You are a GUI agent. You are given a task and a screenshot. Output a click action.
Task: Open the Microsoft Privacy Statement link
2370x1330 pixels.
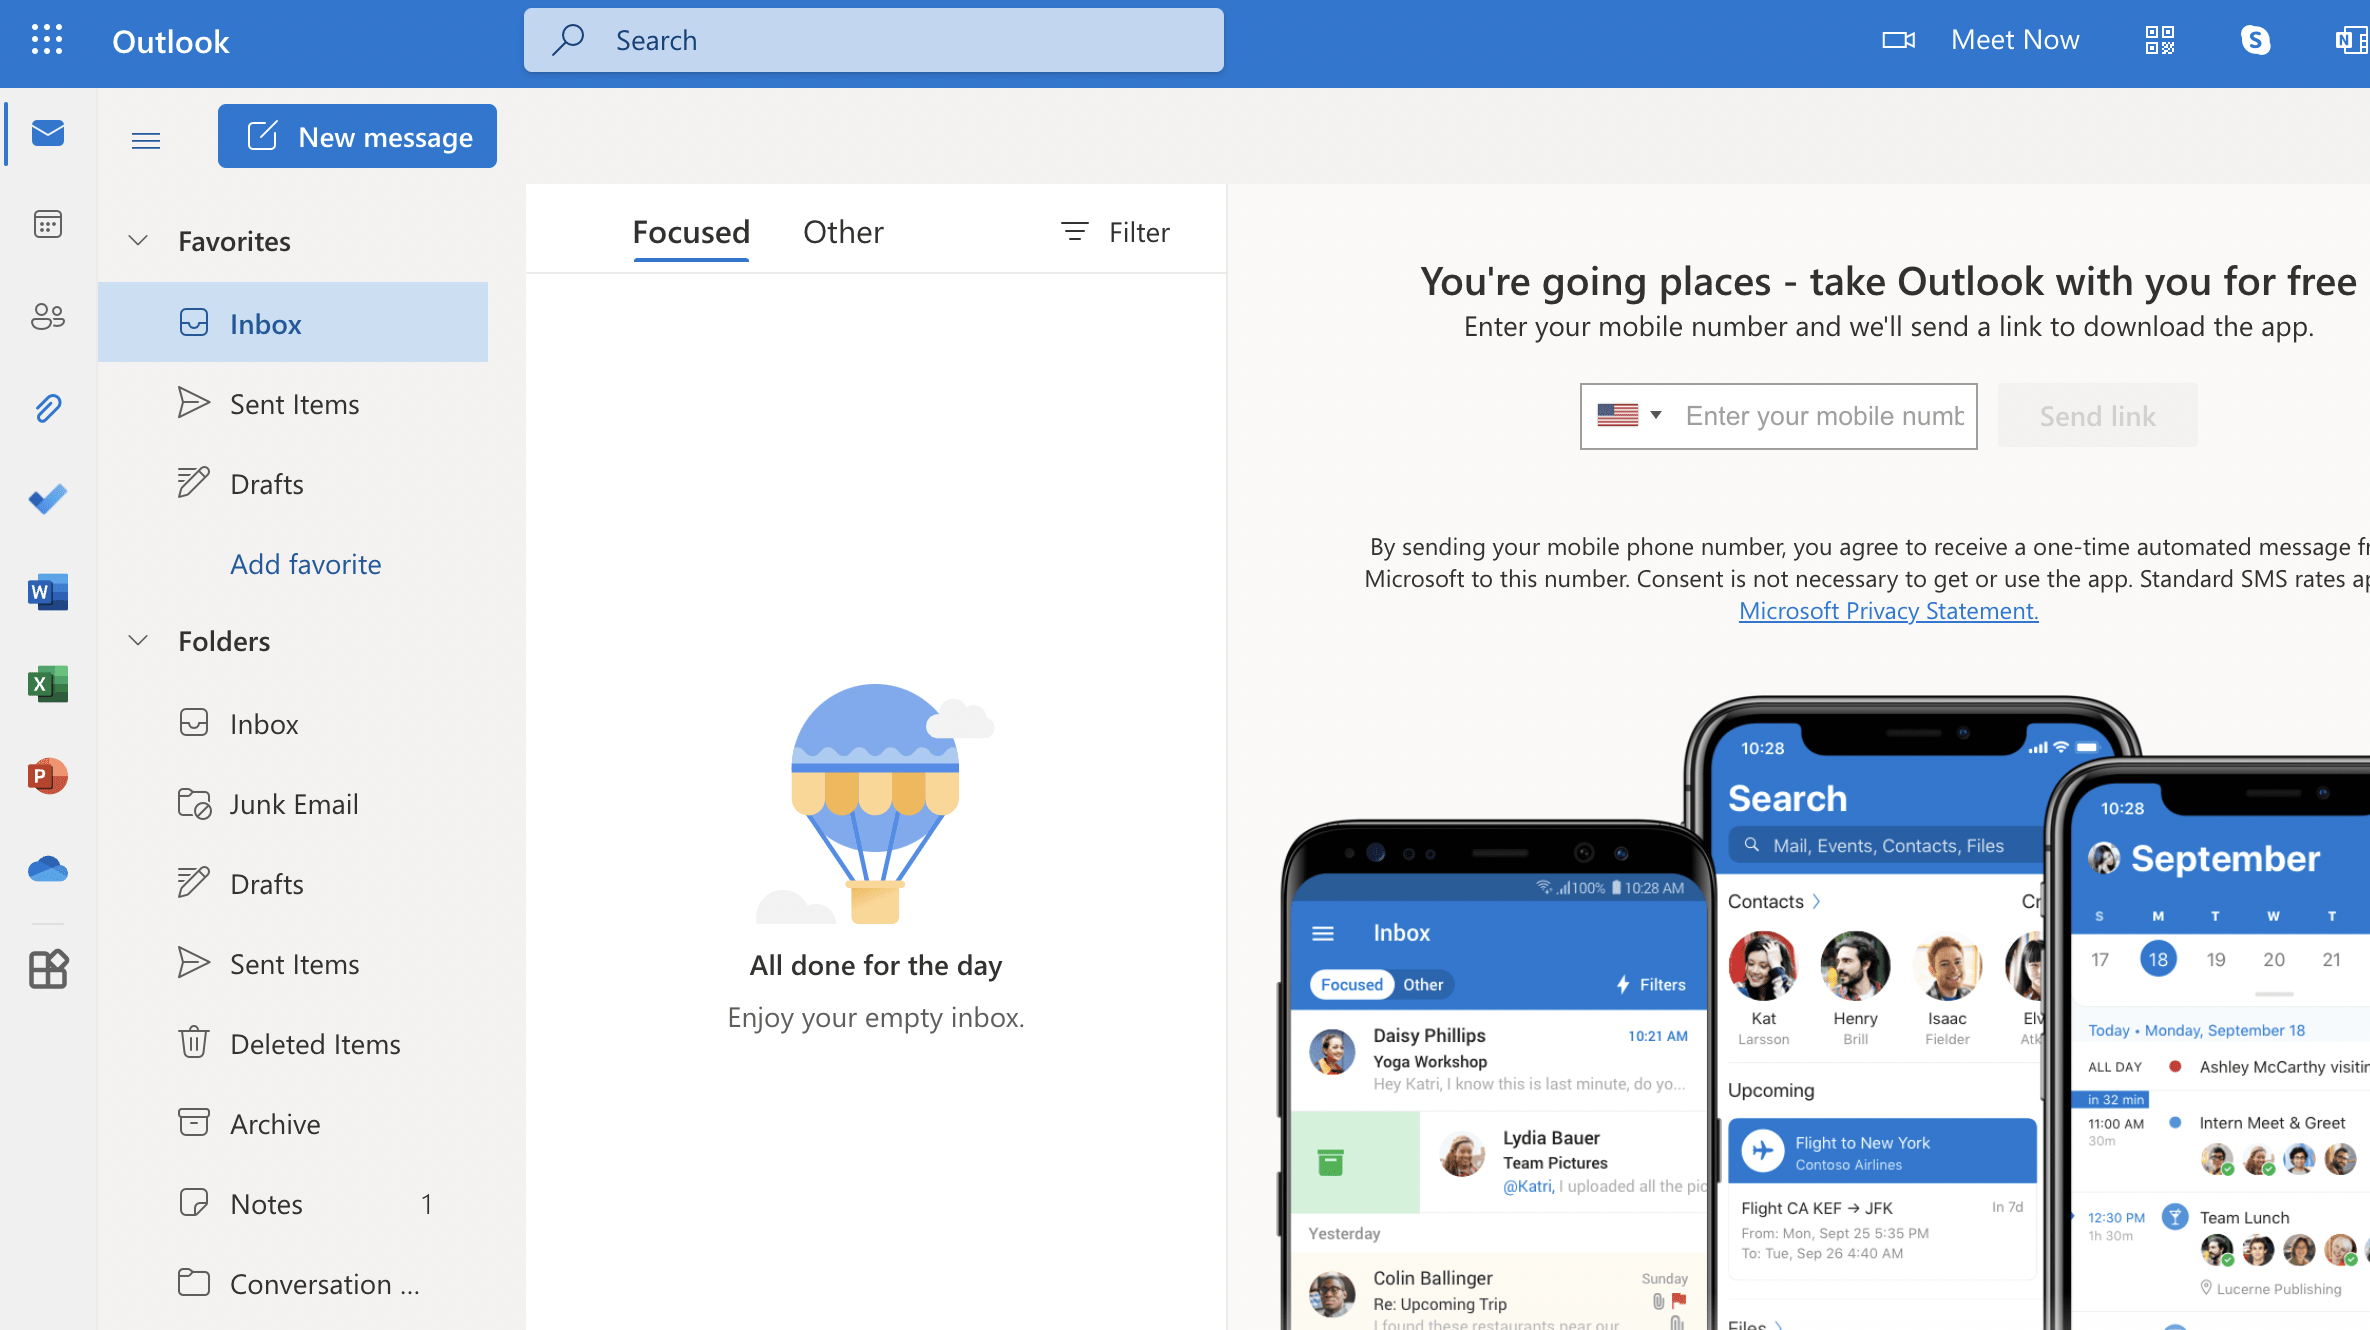point(1888,611)
